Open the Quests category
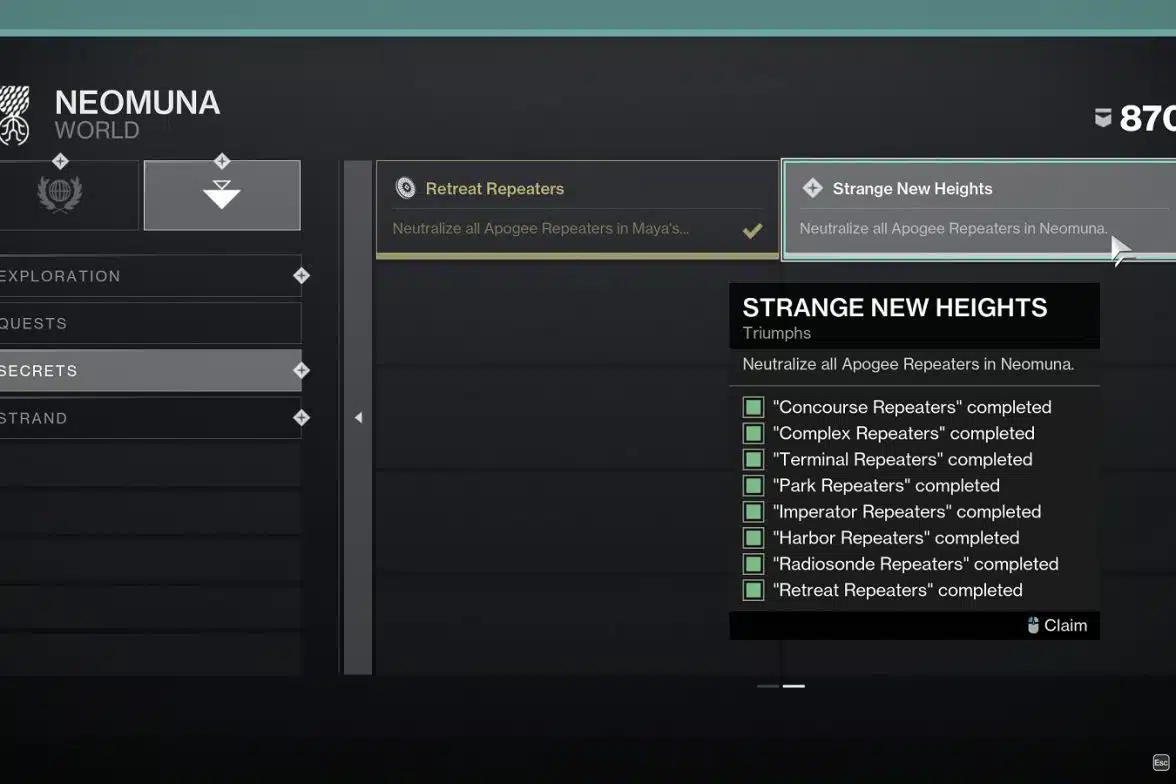 tap(150, 323)
